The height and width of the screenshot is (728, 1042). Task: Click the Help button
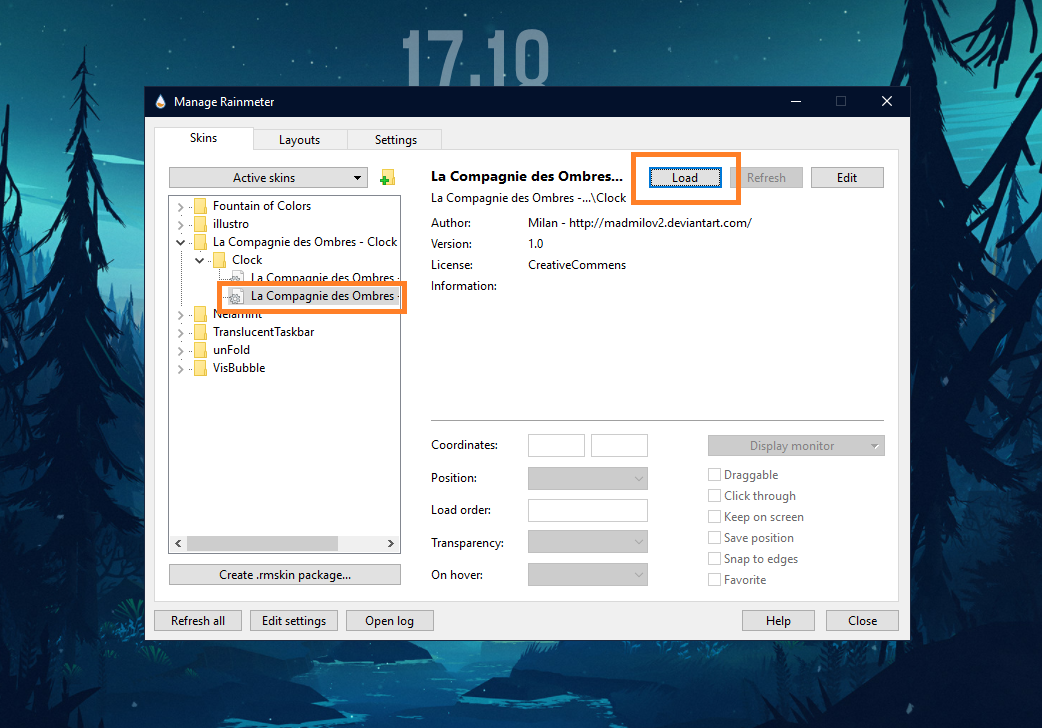click(x=778, y=620)
